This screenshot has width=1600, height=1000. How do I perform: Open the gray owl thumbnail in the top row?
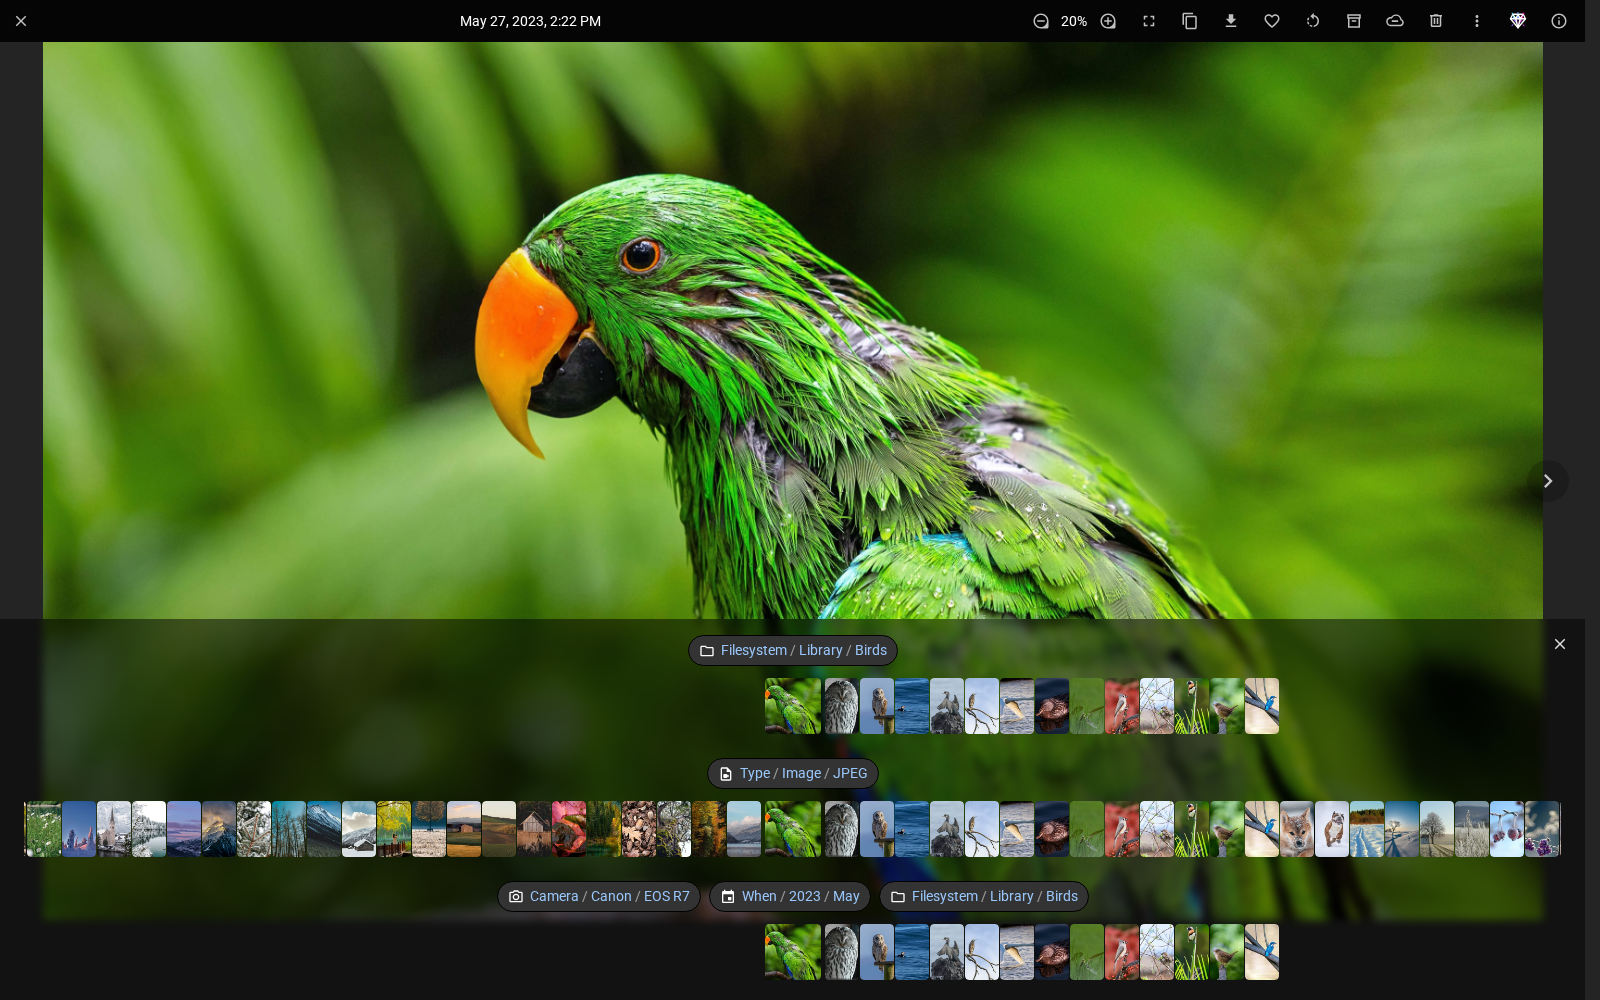click(x=841, y=706)
